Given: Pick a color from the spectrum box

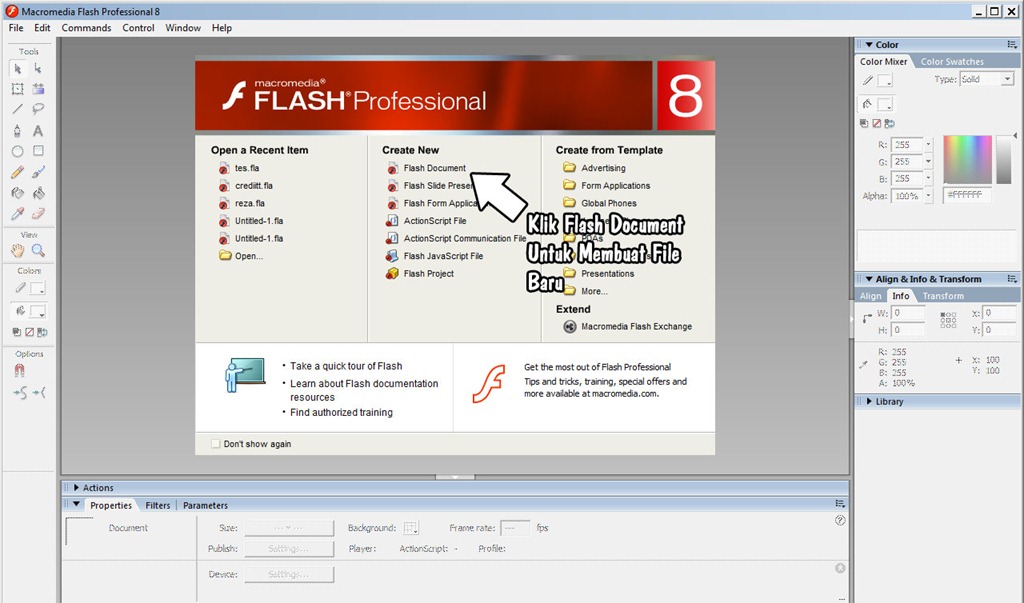Looking at the screenshot, I should pyautogui.click(x=967, y=159).
